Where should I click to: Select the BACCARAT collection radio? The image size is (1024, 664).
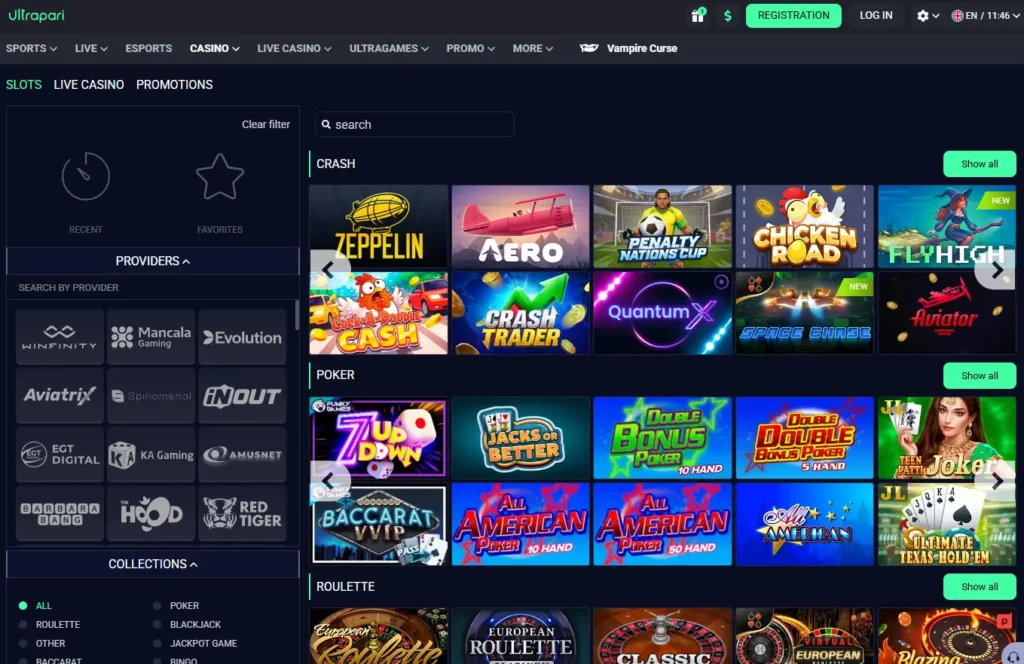pos(23,661)
